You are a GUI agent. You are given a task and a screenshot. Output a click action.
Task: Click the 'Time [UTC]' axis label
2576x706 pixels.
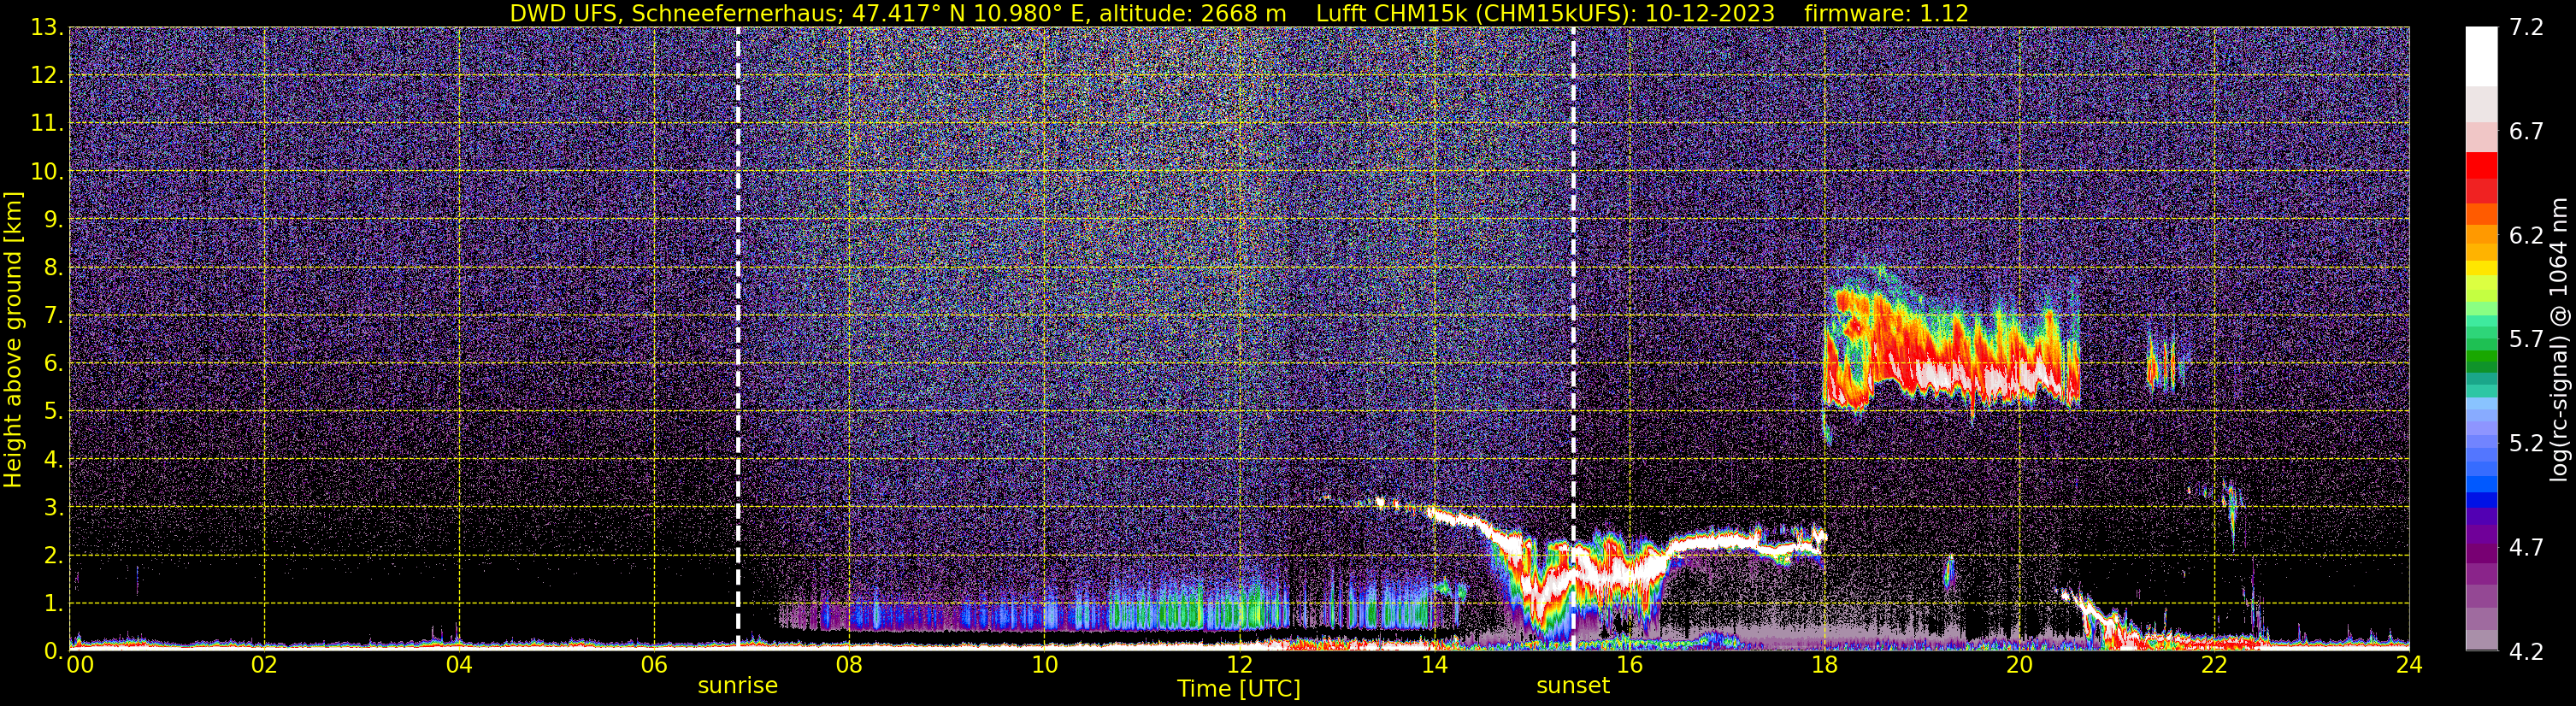[1239, 689]
